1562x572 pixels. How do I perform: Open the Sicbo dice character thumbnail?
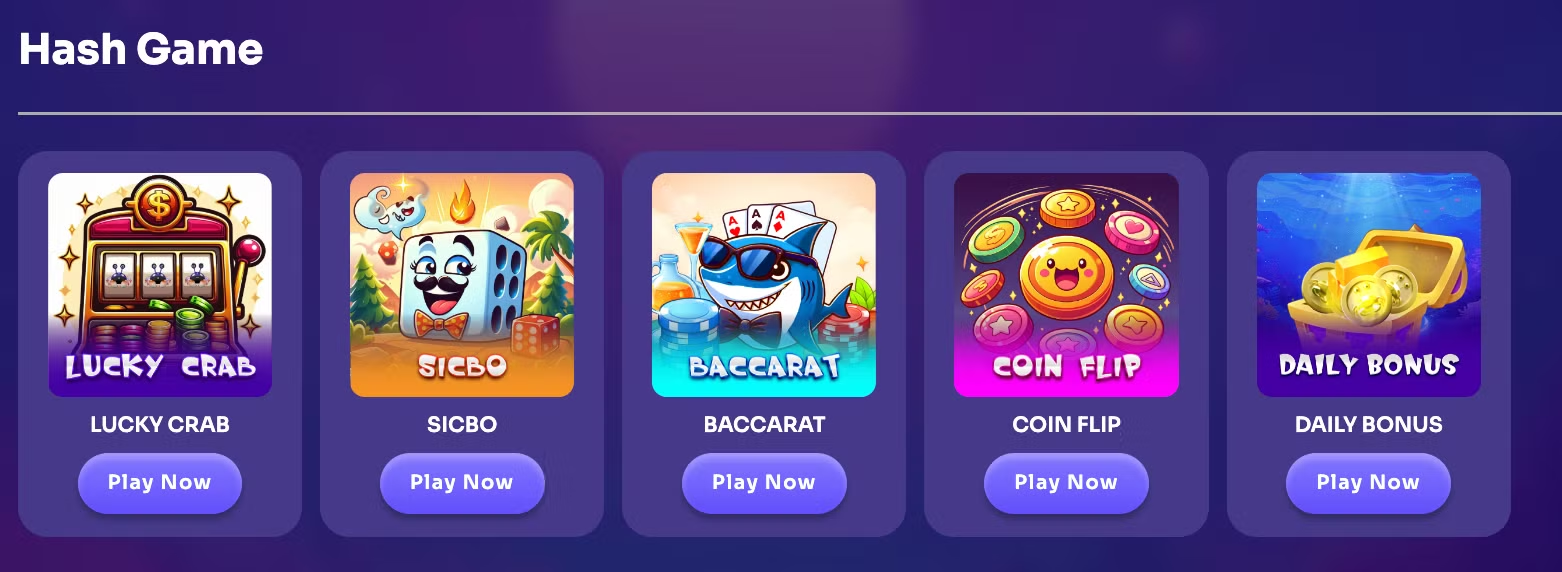coord(462,285)
